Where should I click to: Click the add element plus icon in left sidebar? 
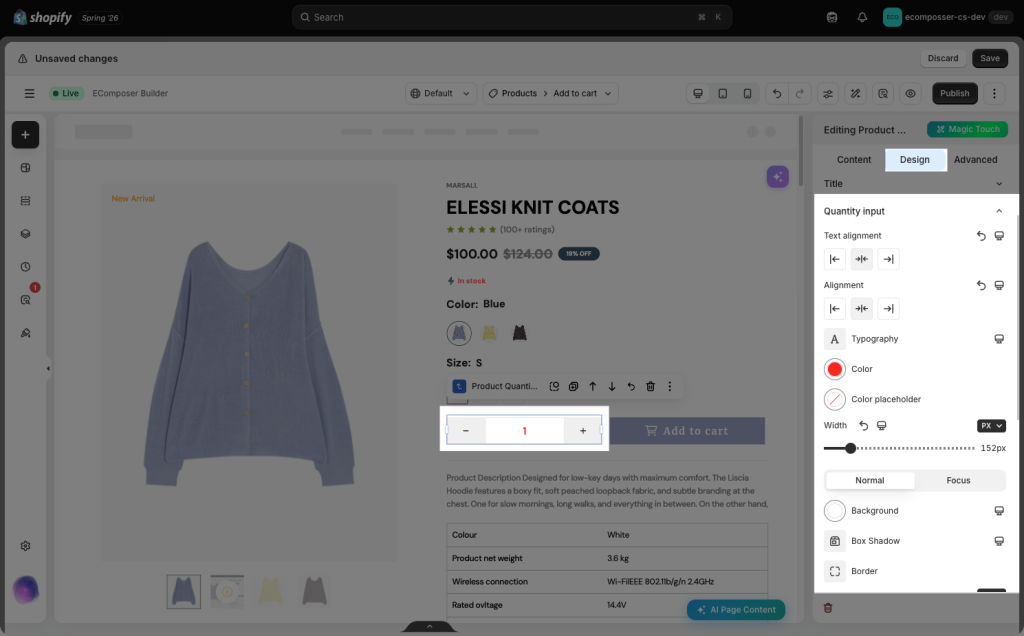click(x=25, y=135)
